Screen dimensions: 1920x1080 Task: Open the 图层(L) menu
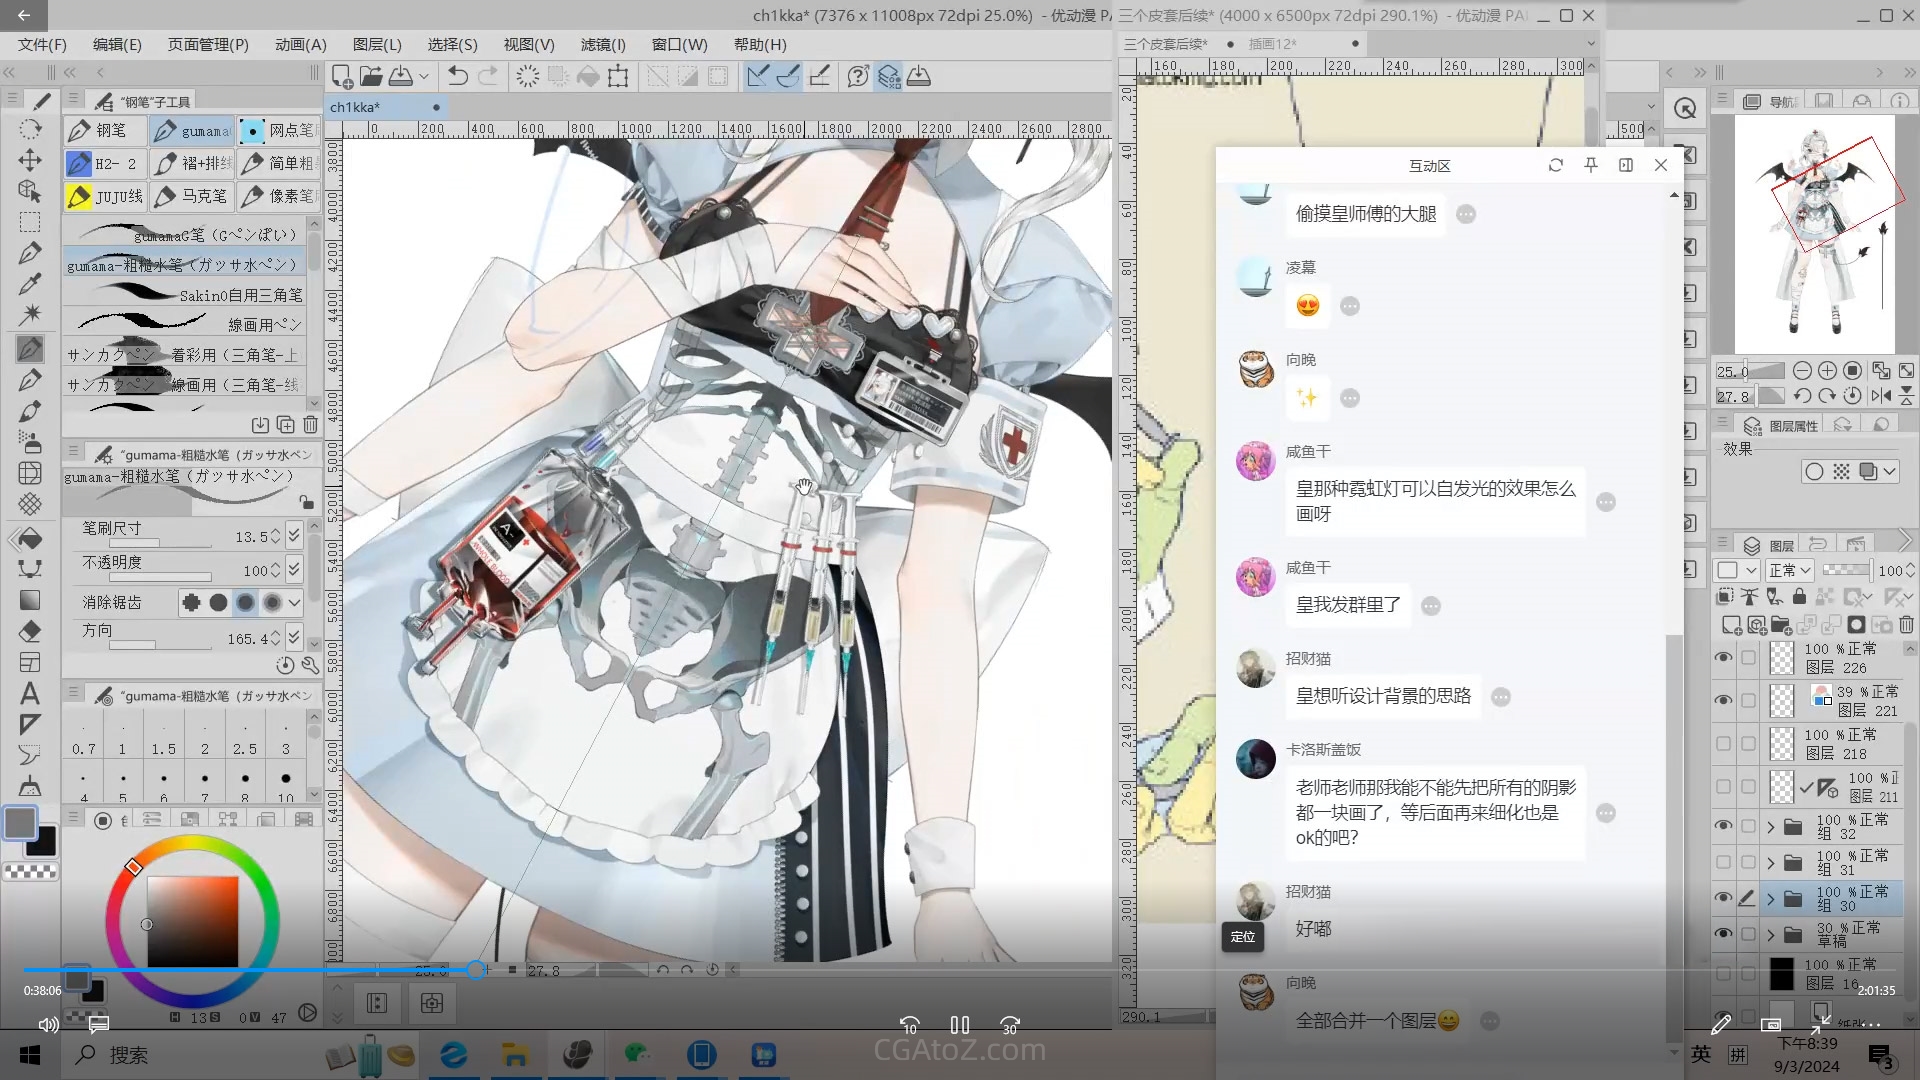(376, 45)
